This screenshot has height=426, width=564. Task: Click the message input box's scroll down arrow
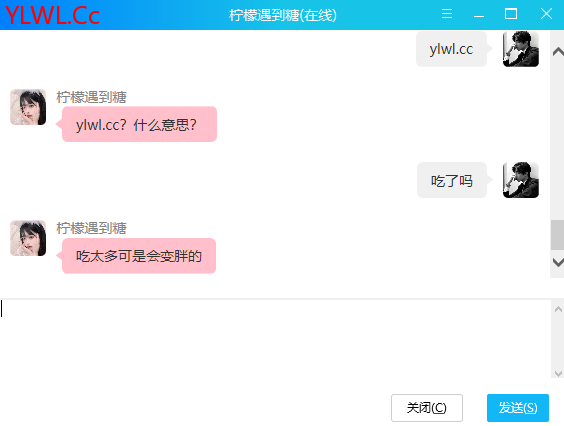[x=558, y=373]
